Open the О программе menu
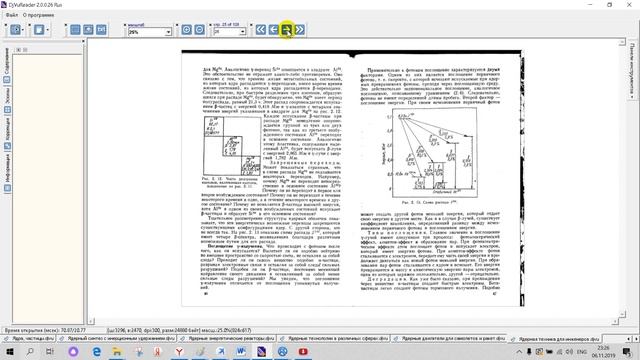Image resolution: width=640 pixels, height=360 pixels. (38, 15)
